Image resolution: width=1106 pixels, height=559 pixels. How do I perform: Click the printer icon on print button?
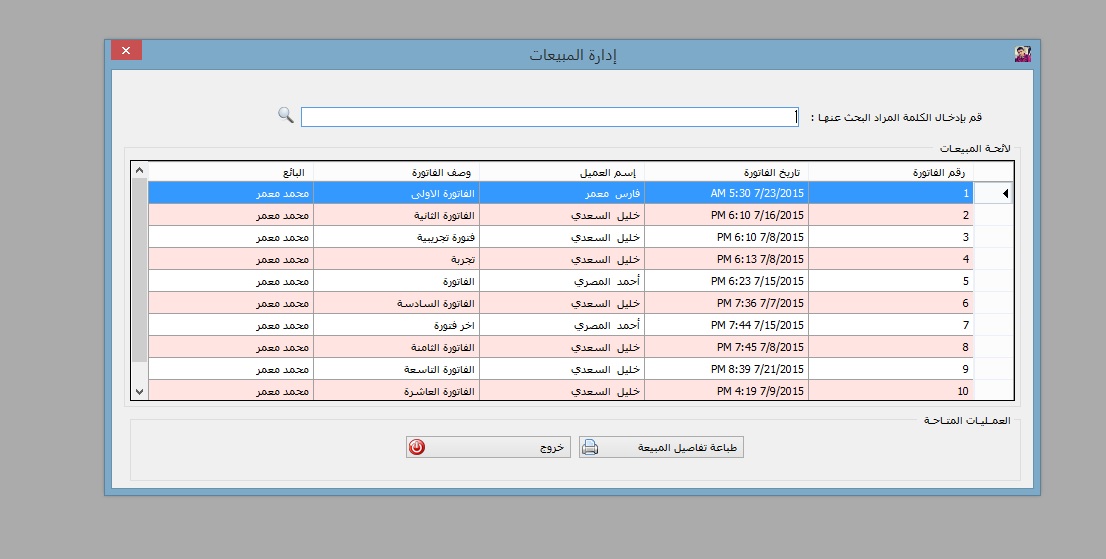click(590, 448)
